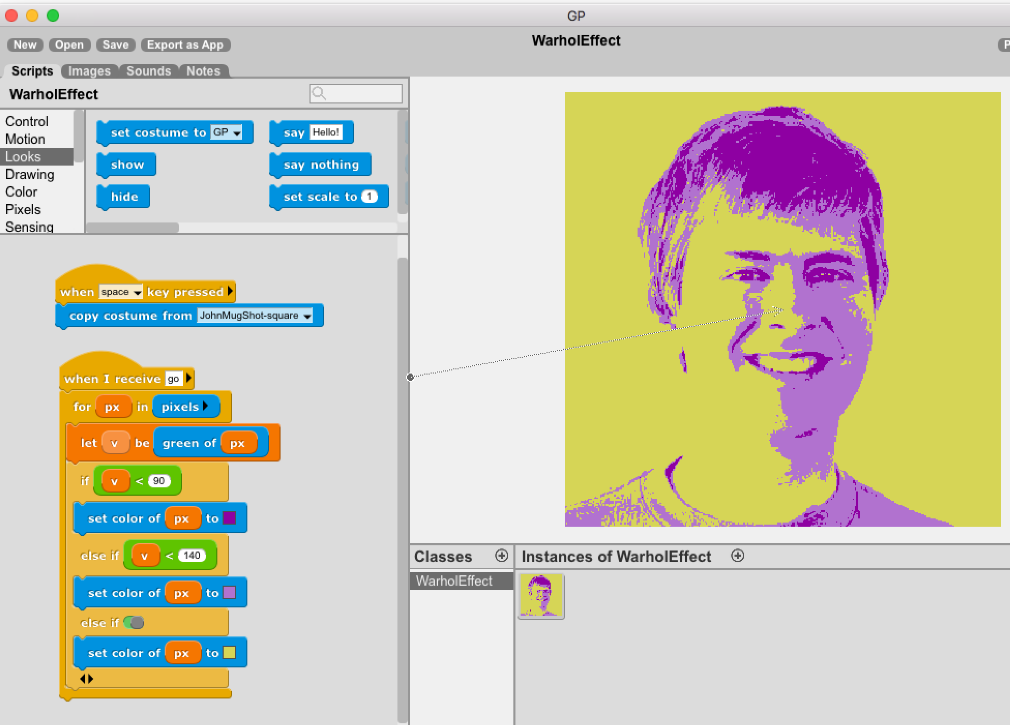Select WarholEffect in Classes list
The height and width of the screenshot is (725, 1010).
pos(461,581)
